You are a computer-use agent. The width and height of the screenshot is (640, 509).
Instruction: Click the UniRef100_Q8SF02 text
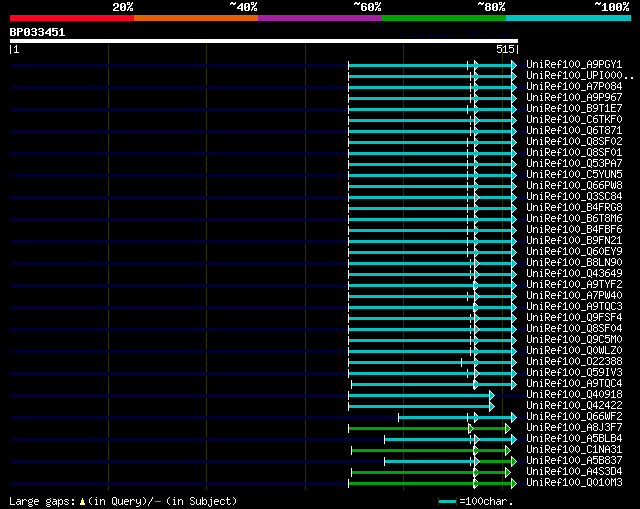[x=574, y=142]
